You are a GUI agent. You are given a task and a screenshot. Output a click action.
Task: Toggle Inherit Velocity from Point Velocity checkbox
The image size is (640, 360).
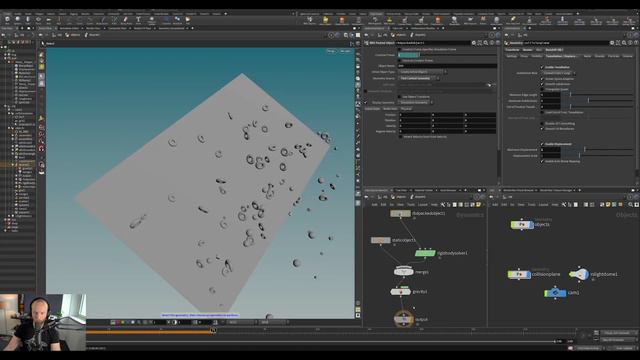pyautogui.click(x=400, y=137)
